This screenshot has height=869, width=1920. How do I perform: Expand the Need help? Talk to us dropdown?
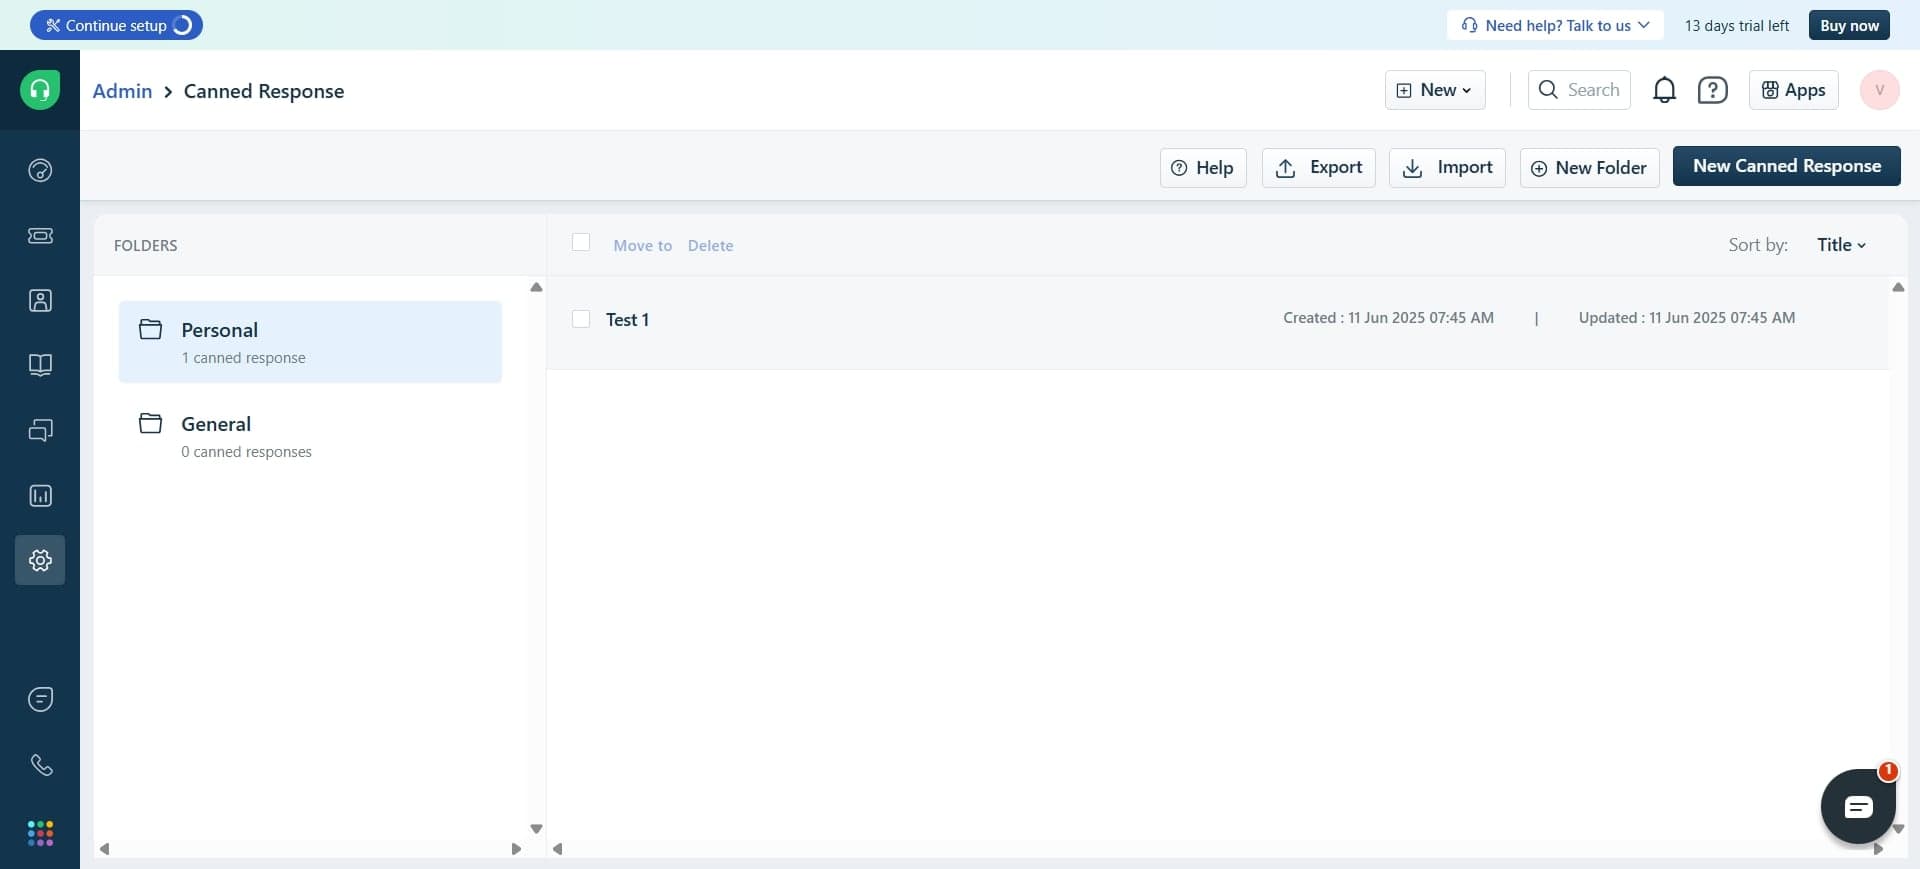[1555, 25]
